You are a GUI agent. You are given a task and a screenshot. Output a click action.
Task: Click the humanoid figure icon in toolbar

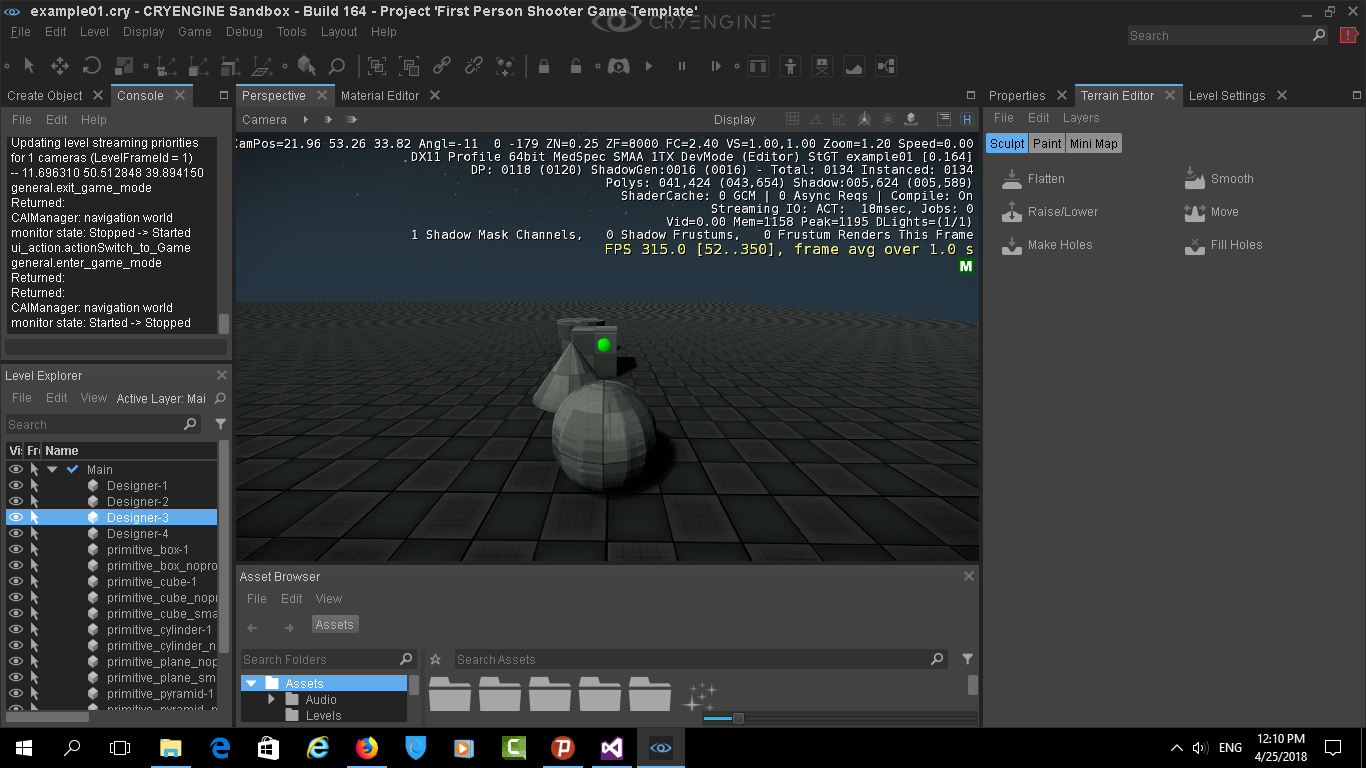[790, 66]
